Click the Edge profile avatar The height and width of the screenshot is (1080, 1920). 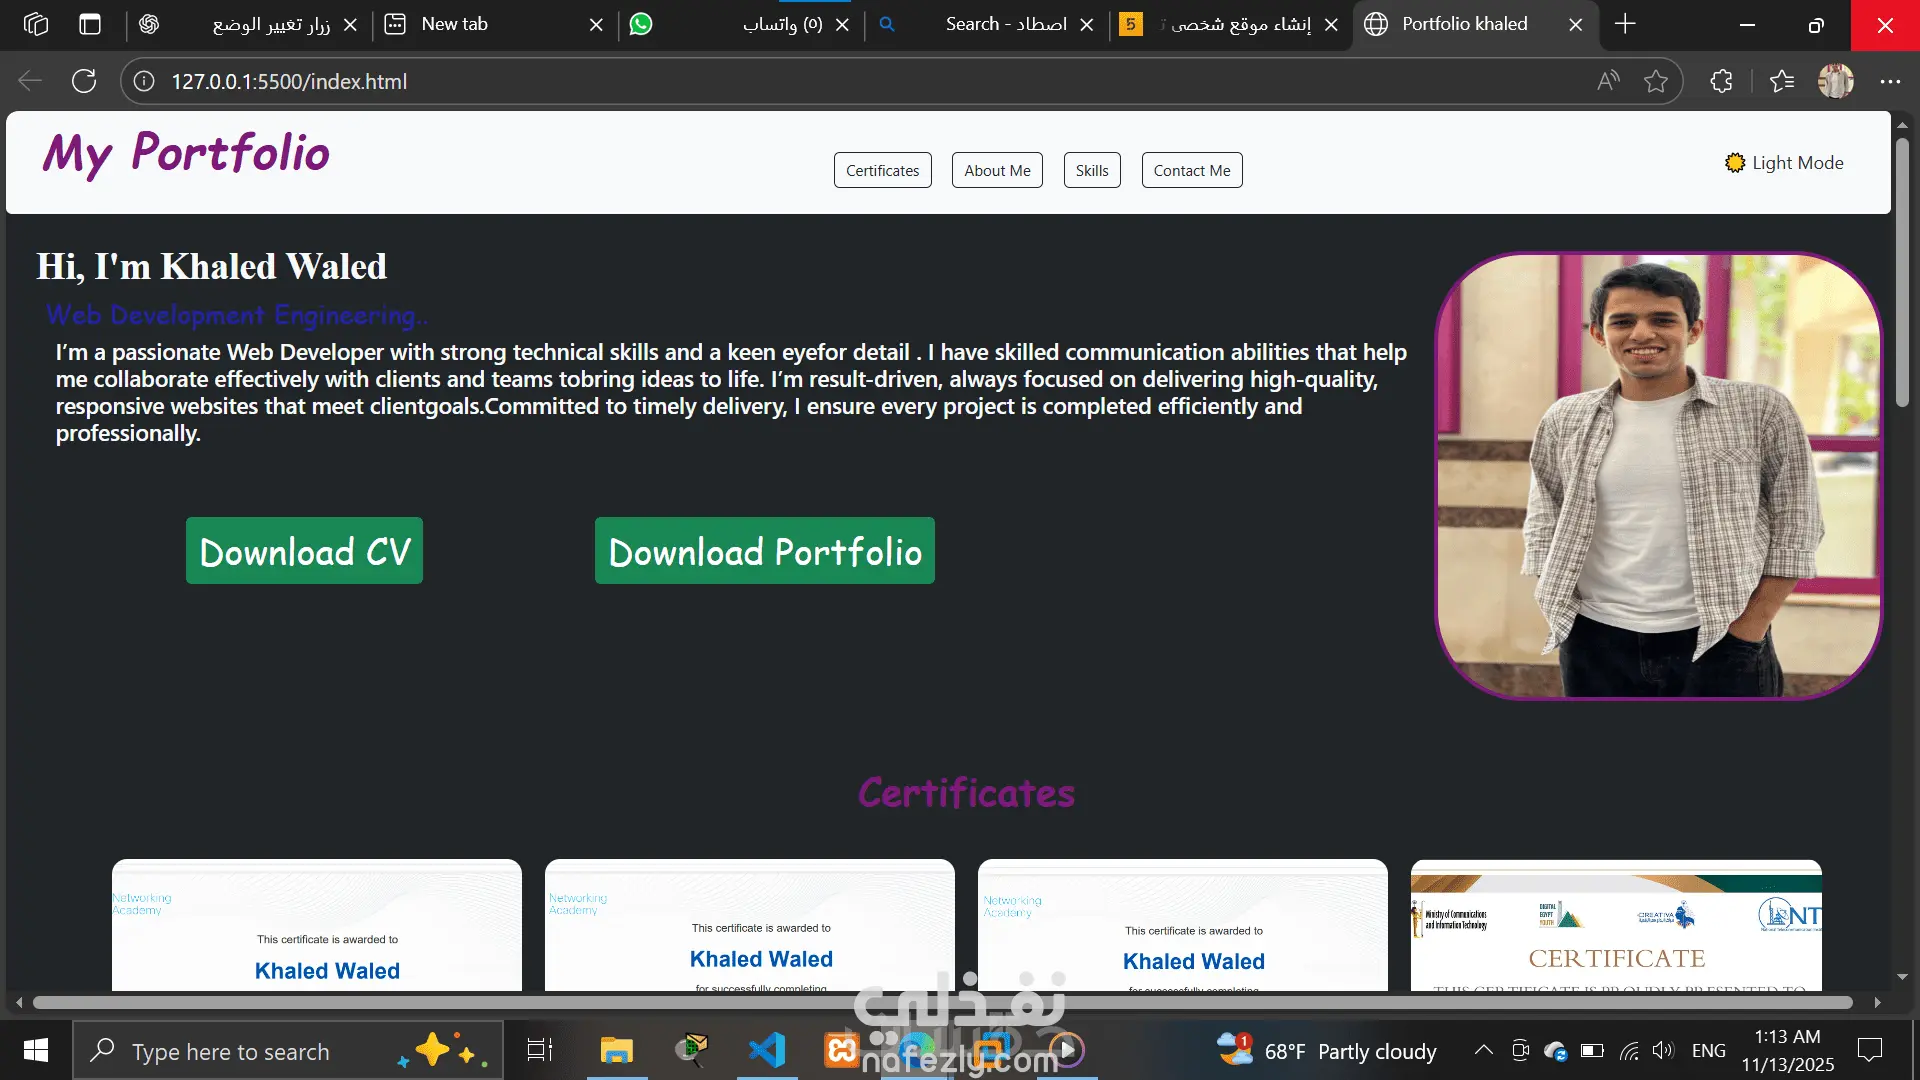(x=1835, y=81)
